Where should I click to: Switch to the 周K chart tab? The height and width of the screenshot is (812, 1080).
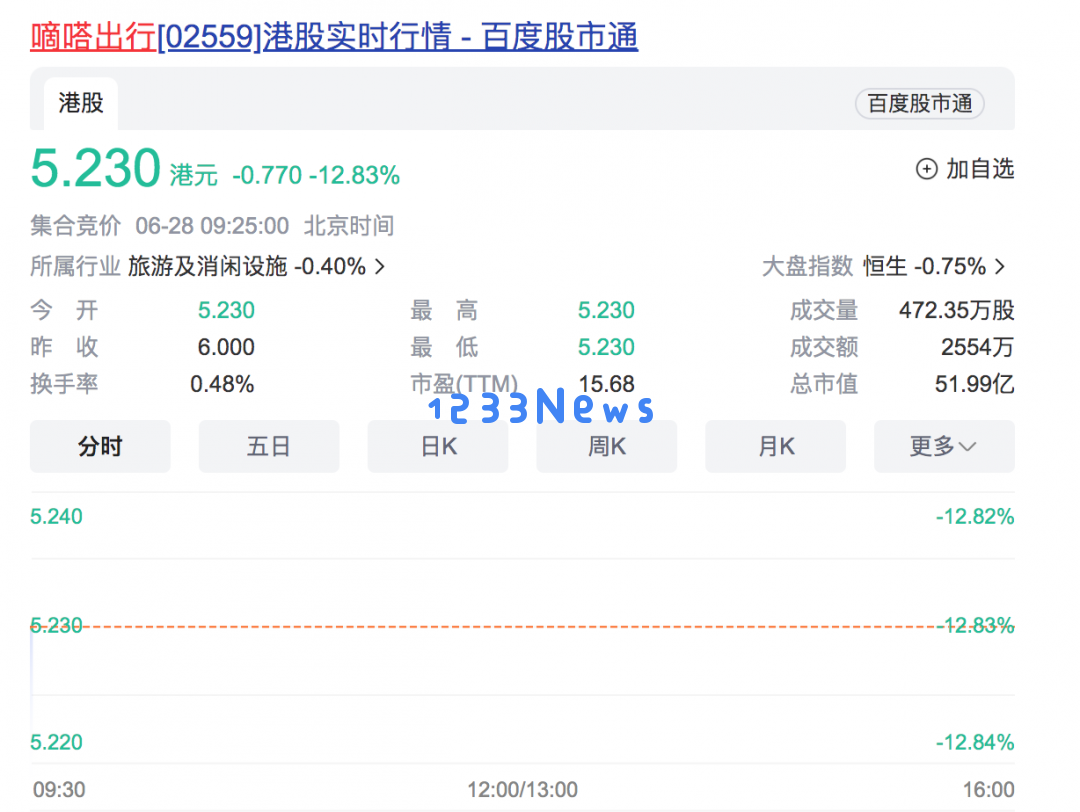pyautogui.click(x=607, y=446)
